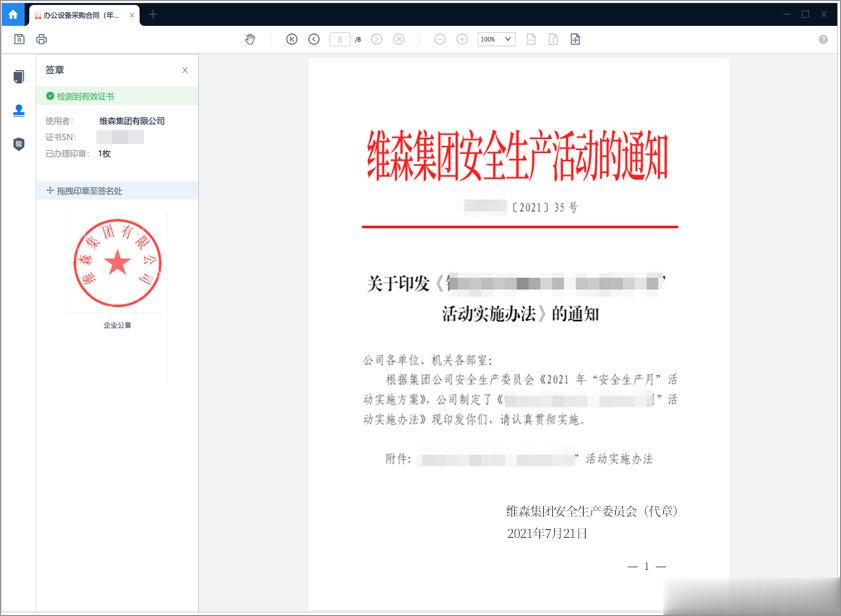This screenshot has width=841, height=616.
Task: Open the 100% zoom level dropdown
Action: [x=497, y=39]
